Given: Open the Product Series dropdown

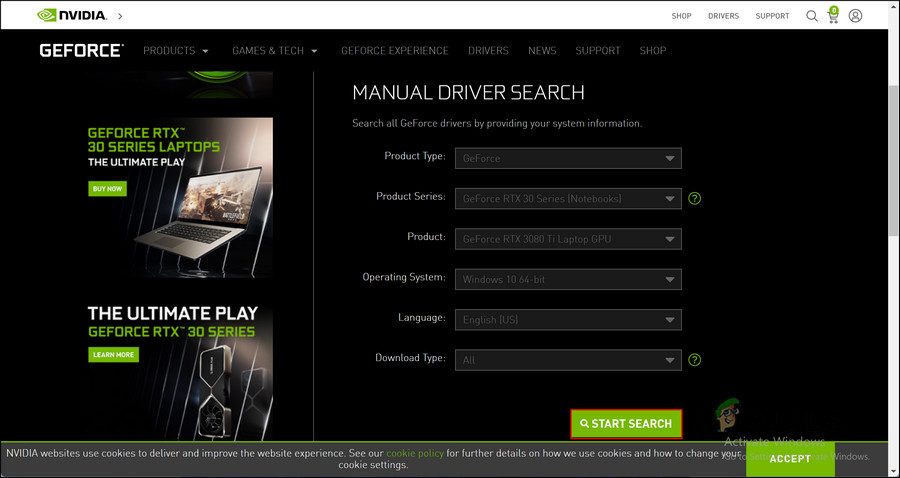Looking at the screenshot, I should click(568, 199).
